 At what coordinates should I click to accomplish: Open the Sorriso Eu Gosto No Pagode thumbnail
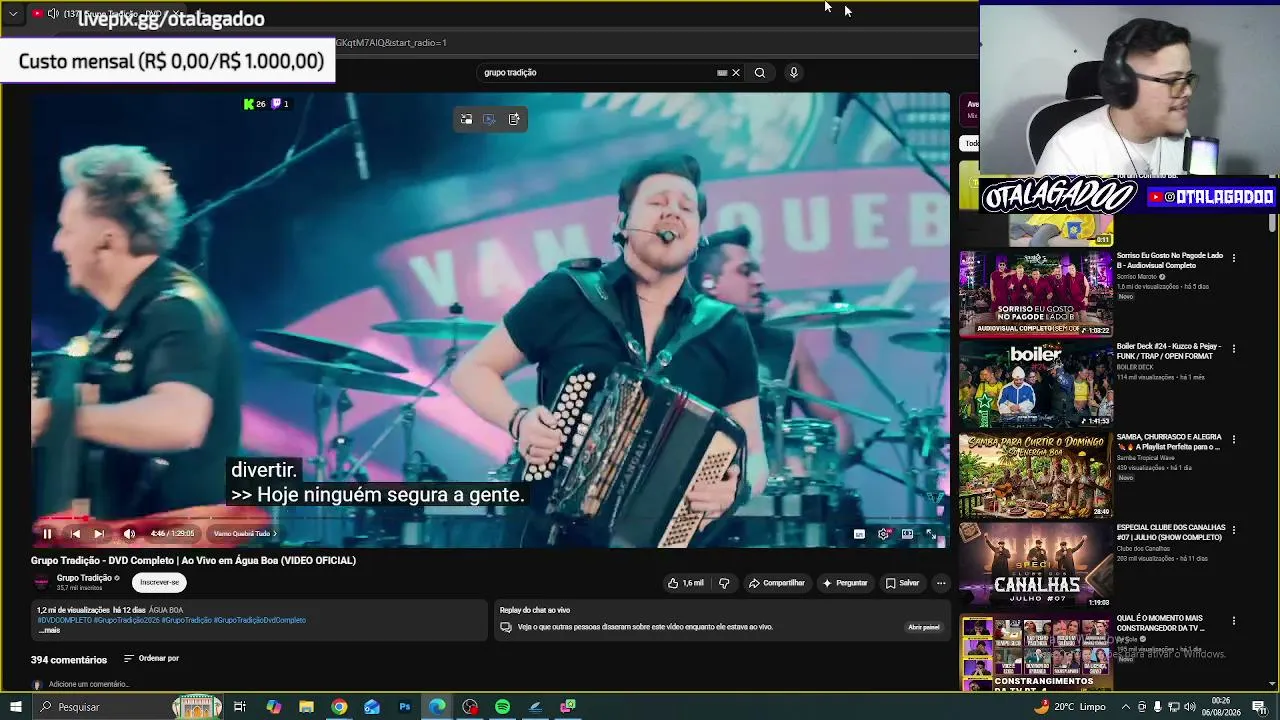pyautogui.click(x=1036, y=293)
